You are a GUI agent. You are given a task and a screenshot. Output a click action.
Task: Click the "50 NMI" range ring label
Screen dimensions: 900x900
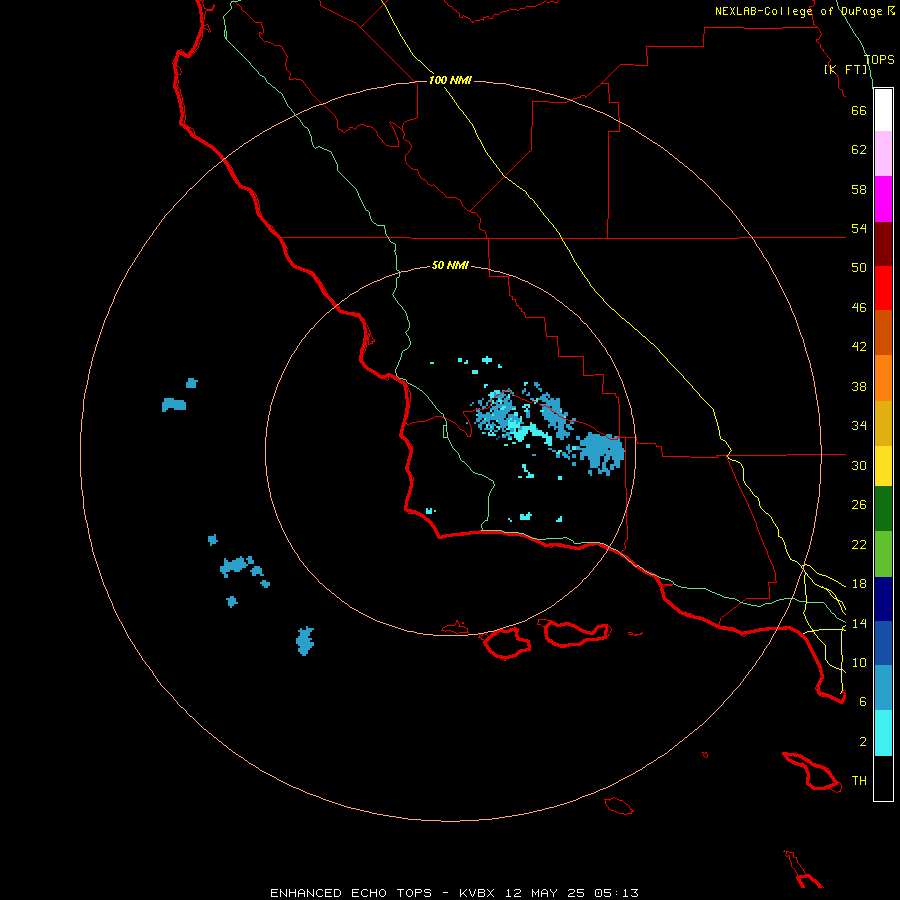point(450,265)
